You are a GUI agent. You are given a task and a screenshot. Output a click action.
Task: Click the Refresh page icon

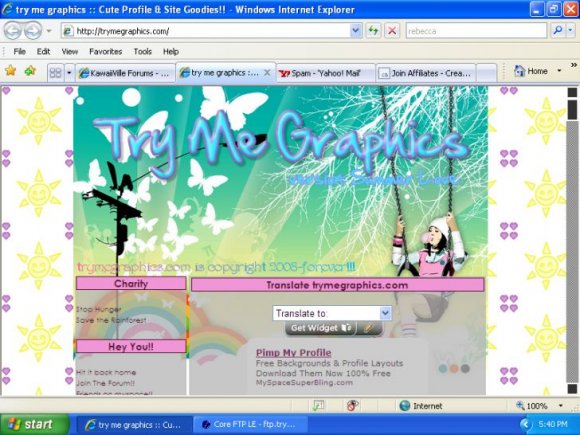click(x=374, y=31)
